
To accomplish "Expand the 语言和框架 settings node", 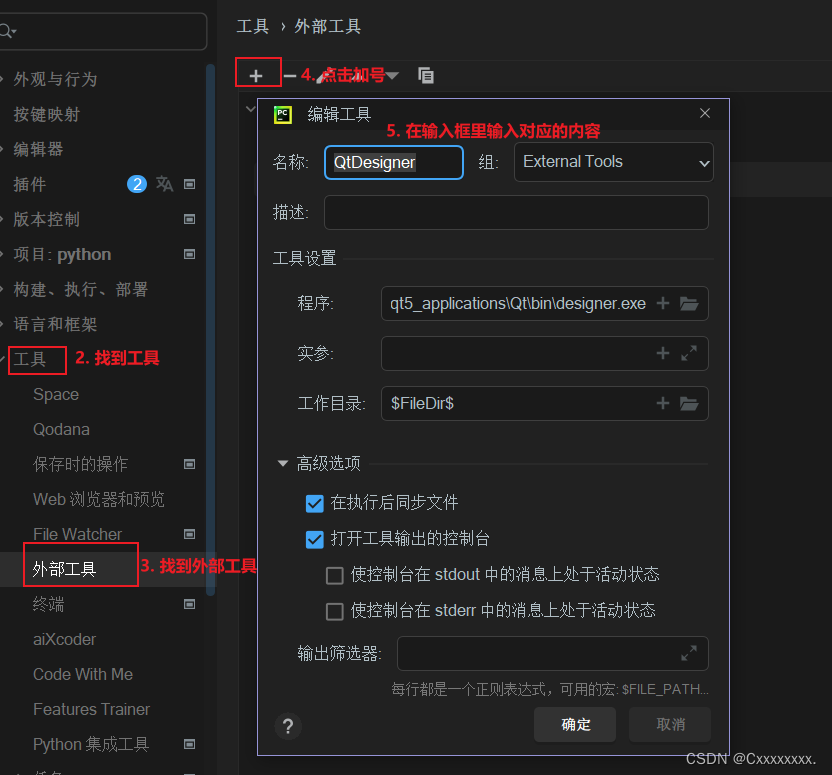I will pos(3,324).
